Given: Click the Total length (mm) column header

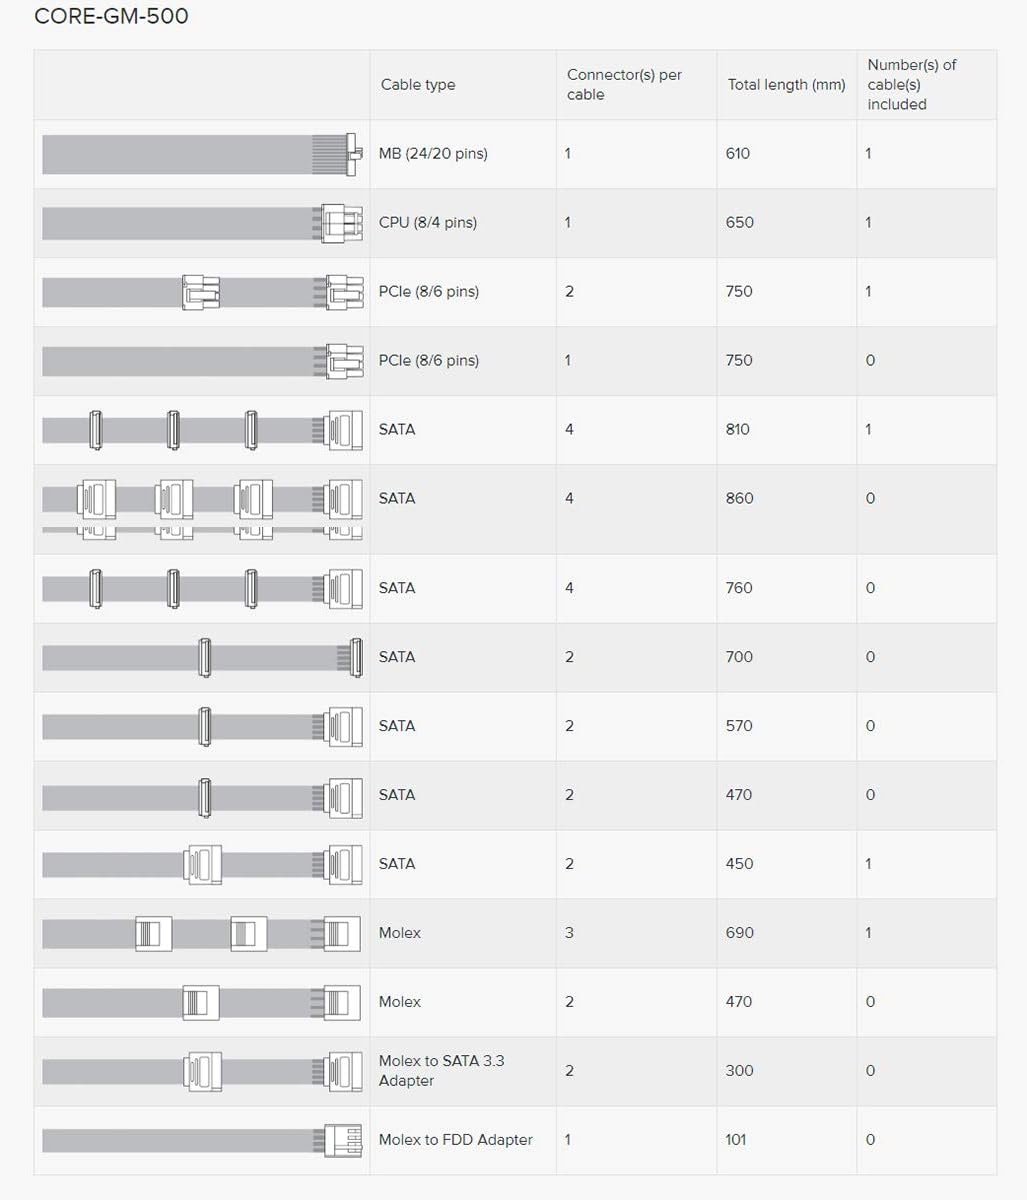Looking at the screenshot, I should [786, 85].
